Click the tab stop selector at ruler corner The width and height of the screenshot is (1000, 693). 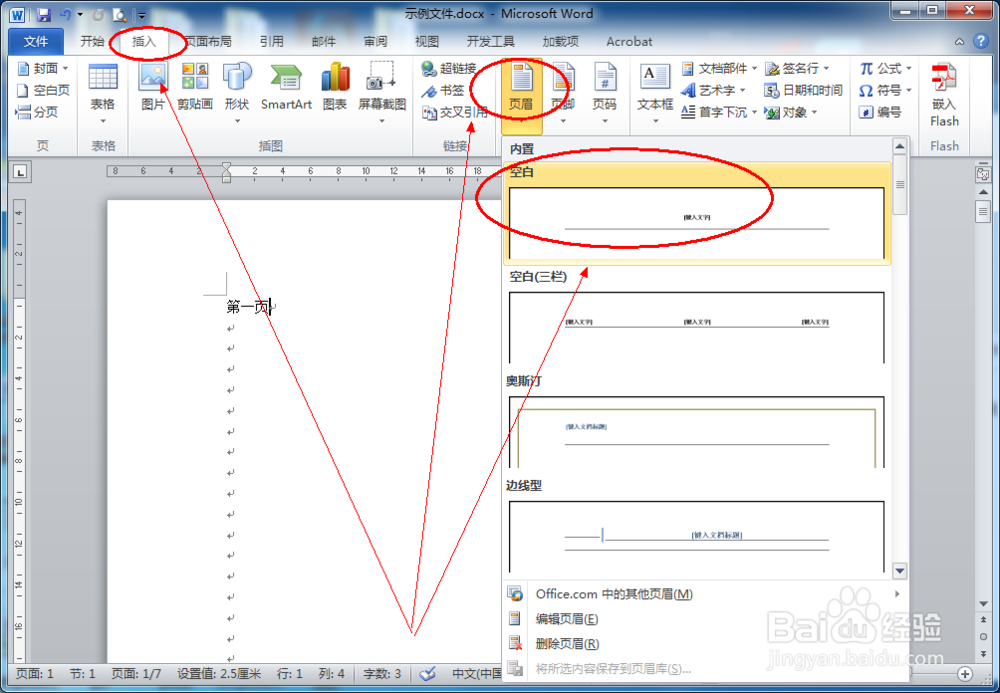point(20,171)
